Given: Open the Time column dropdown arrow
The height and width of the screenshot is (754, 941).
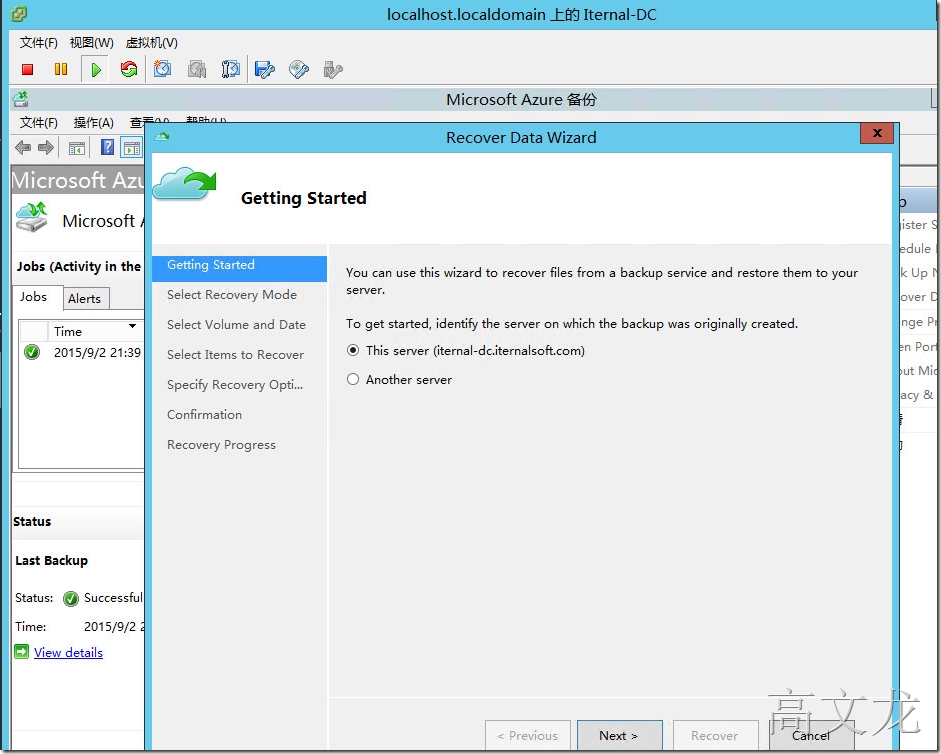Looking at the screenshot, I should [x=132, y=327].
